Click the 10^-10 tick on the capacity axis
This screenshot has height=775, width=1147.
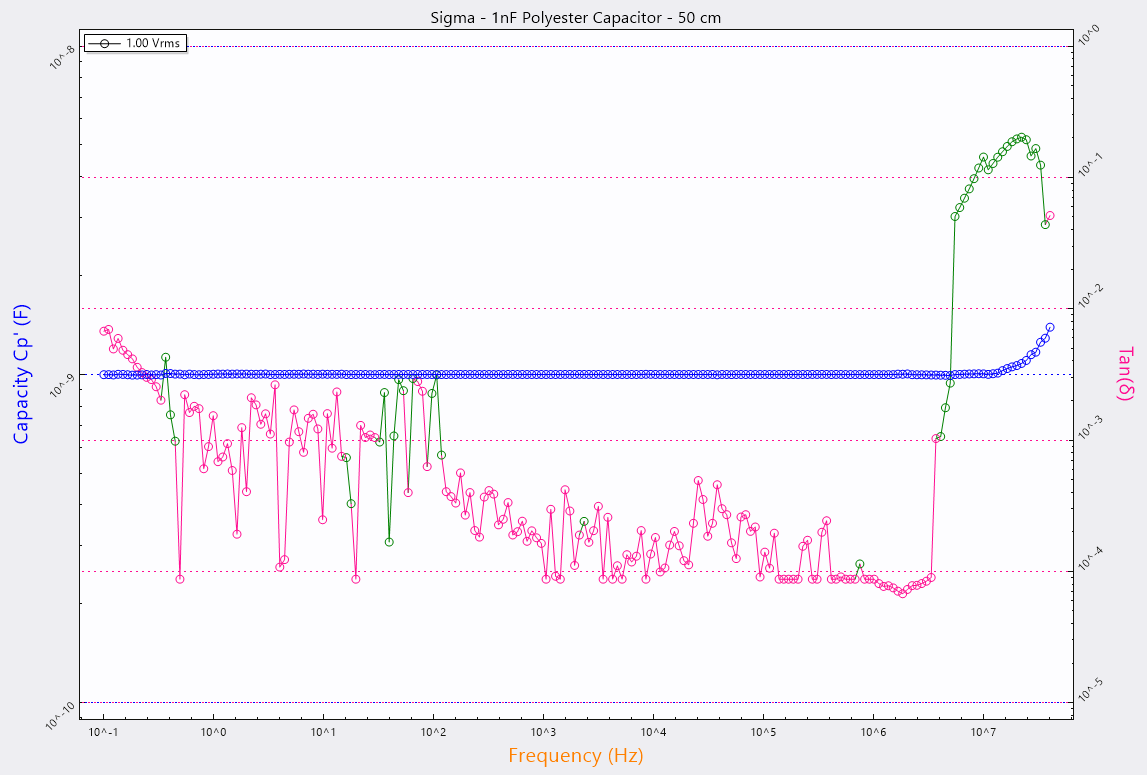click(x=62, y=711)
